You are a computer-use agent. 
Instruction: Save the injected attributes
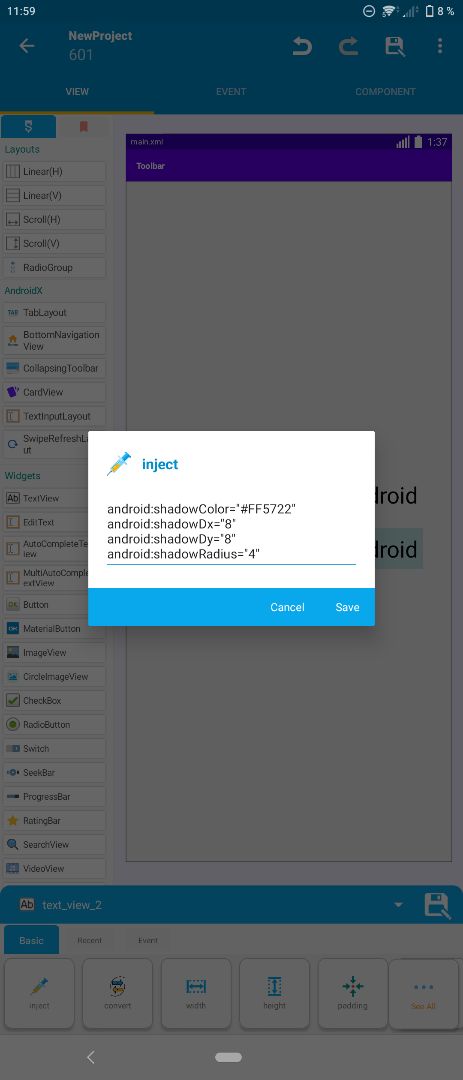(x=347, y=607)
